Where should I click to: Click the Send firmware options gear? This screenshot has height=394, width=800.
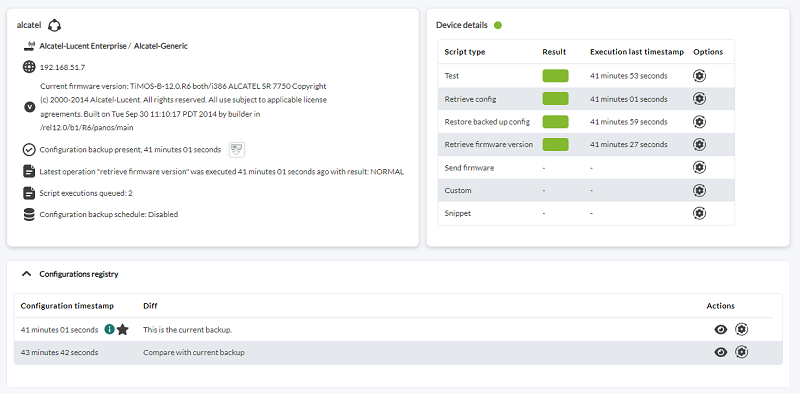point(699,167)
